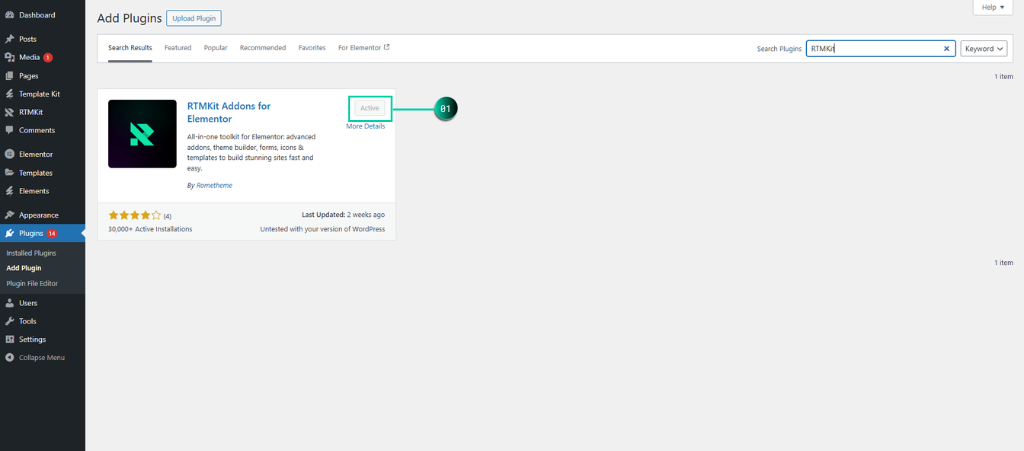Switch to the Favorites tab
Image resolution: width=1024 pixels, height=451 pixels.
click(x=312, y=48)
